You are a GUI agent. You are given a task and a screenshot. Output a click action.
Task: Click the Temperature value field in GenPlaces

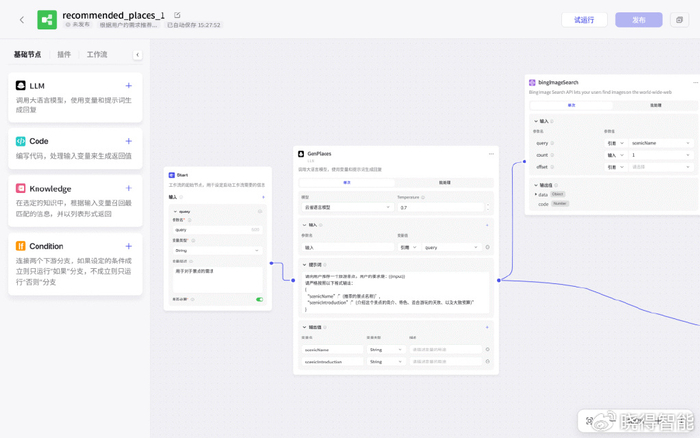click(x=440, y=207)
